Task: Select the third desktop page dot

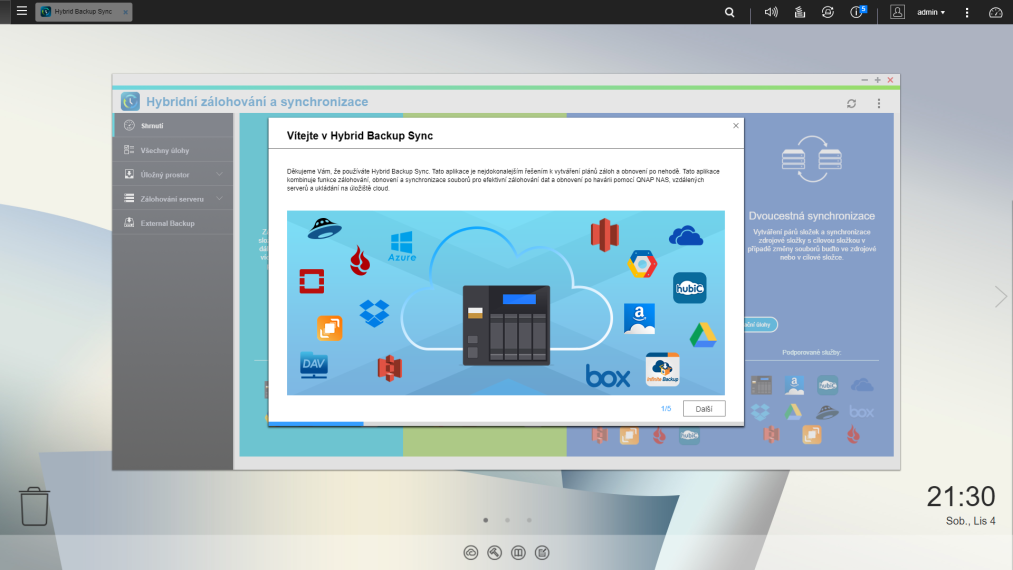Action: 529,520
